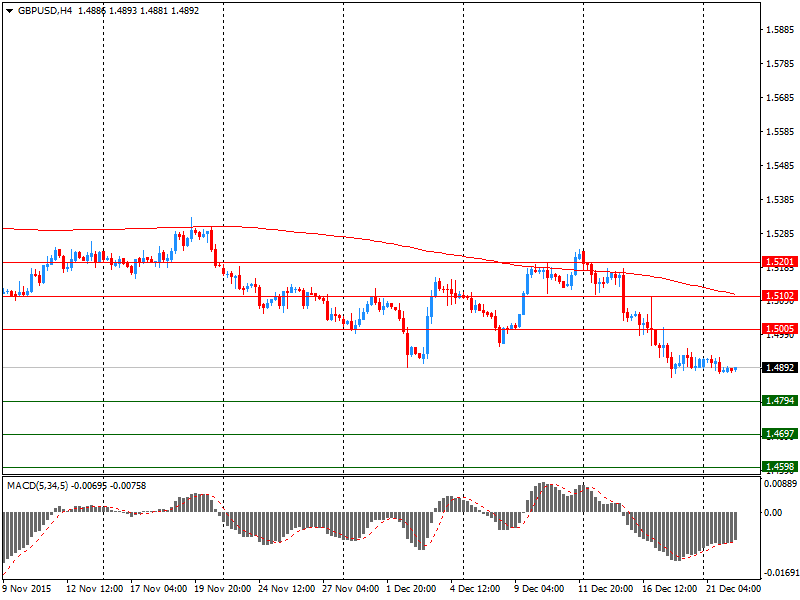The image size is (800, 600).
Task: Select the 9 Nov 2015 date label
Action: pos(27,589)
